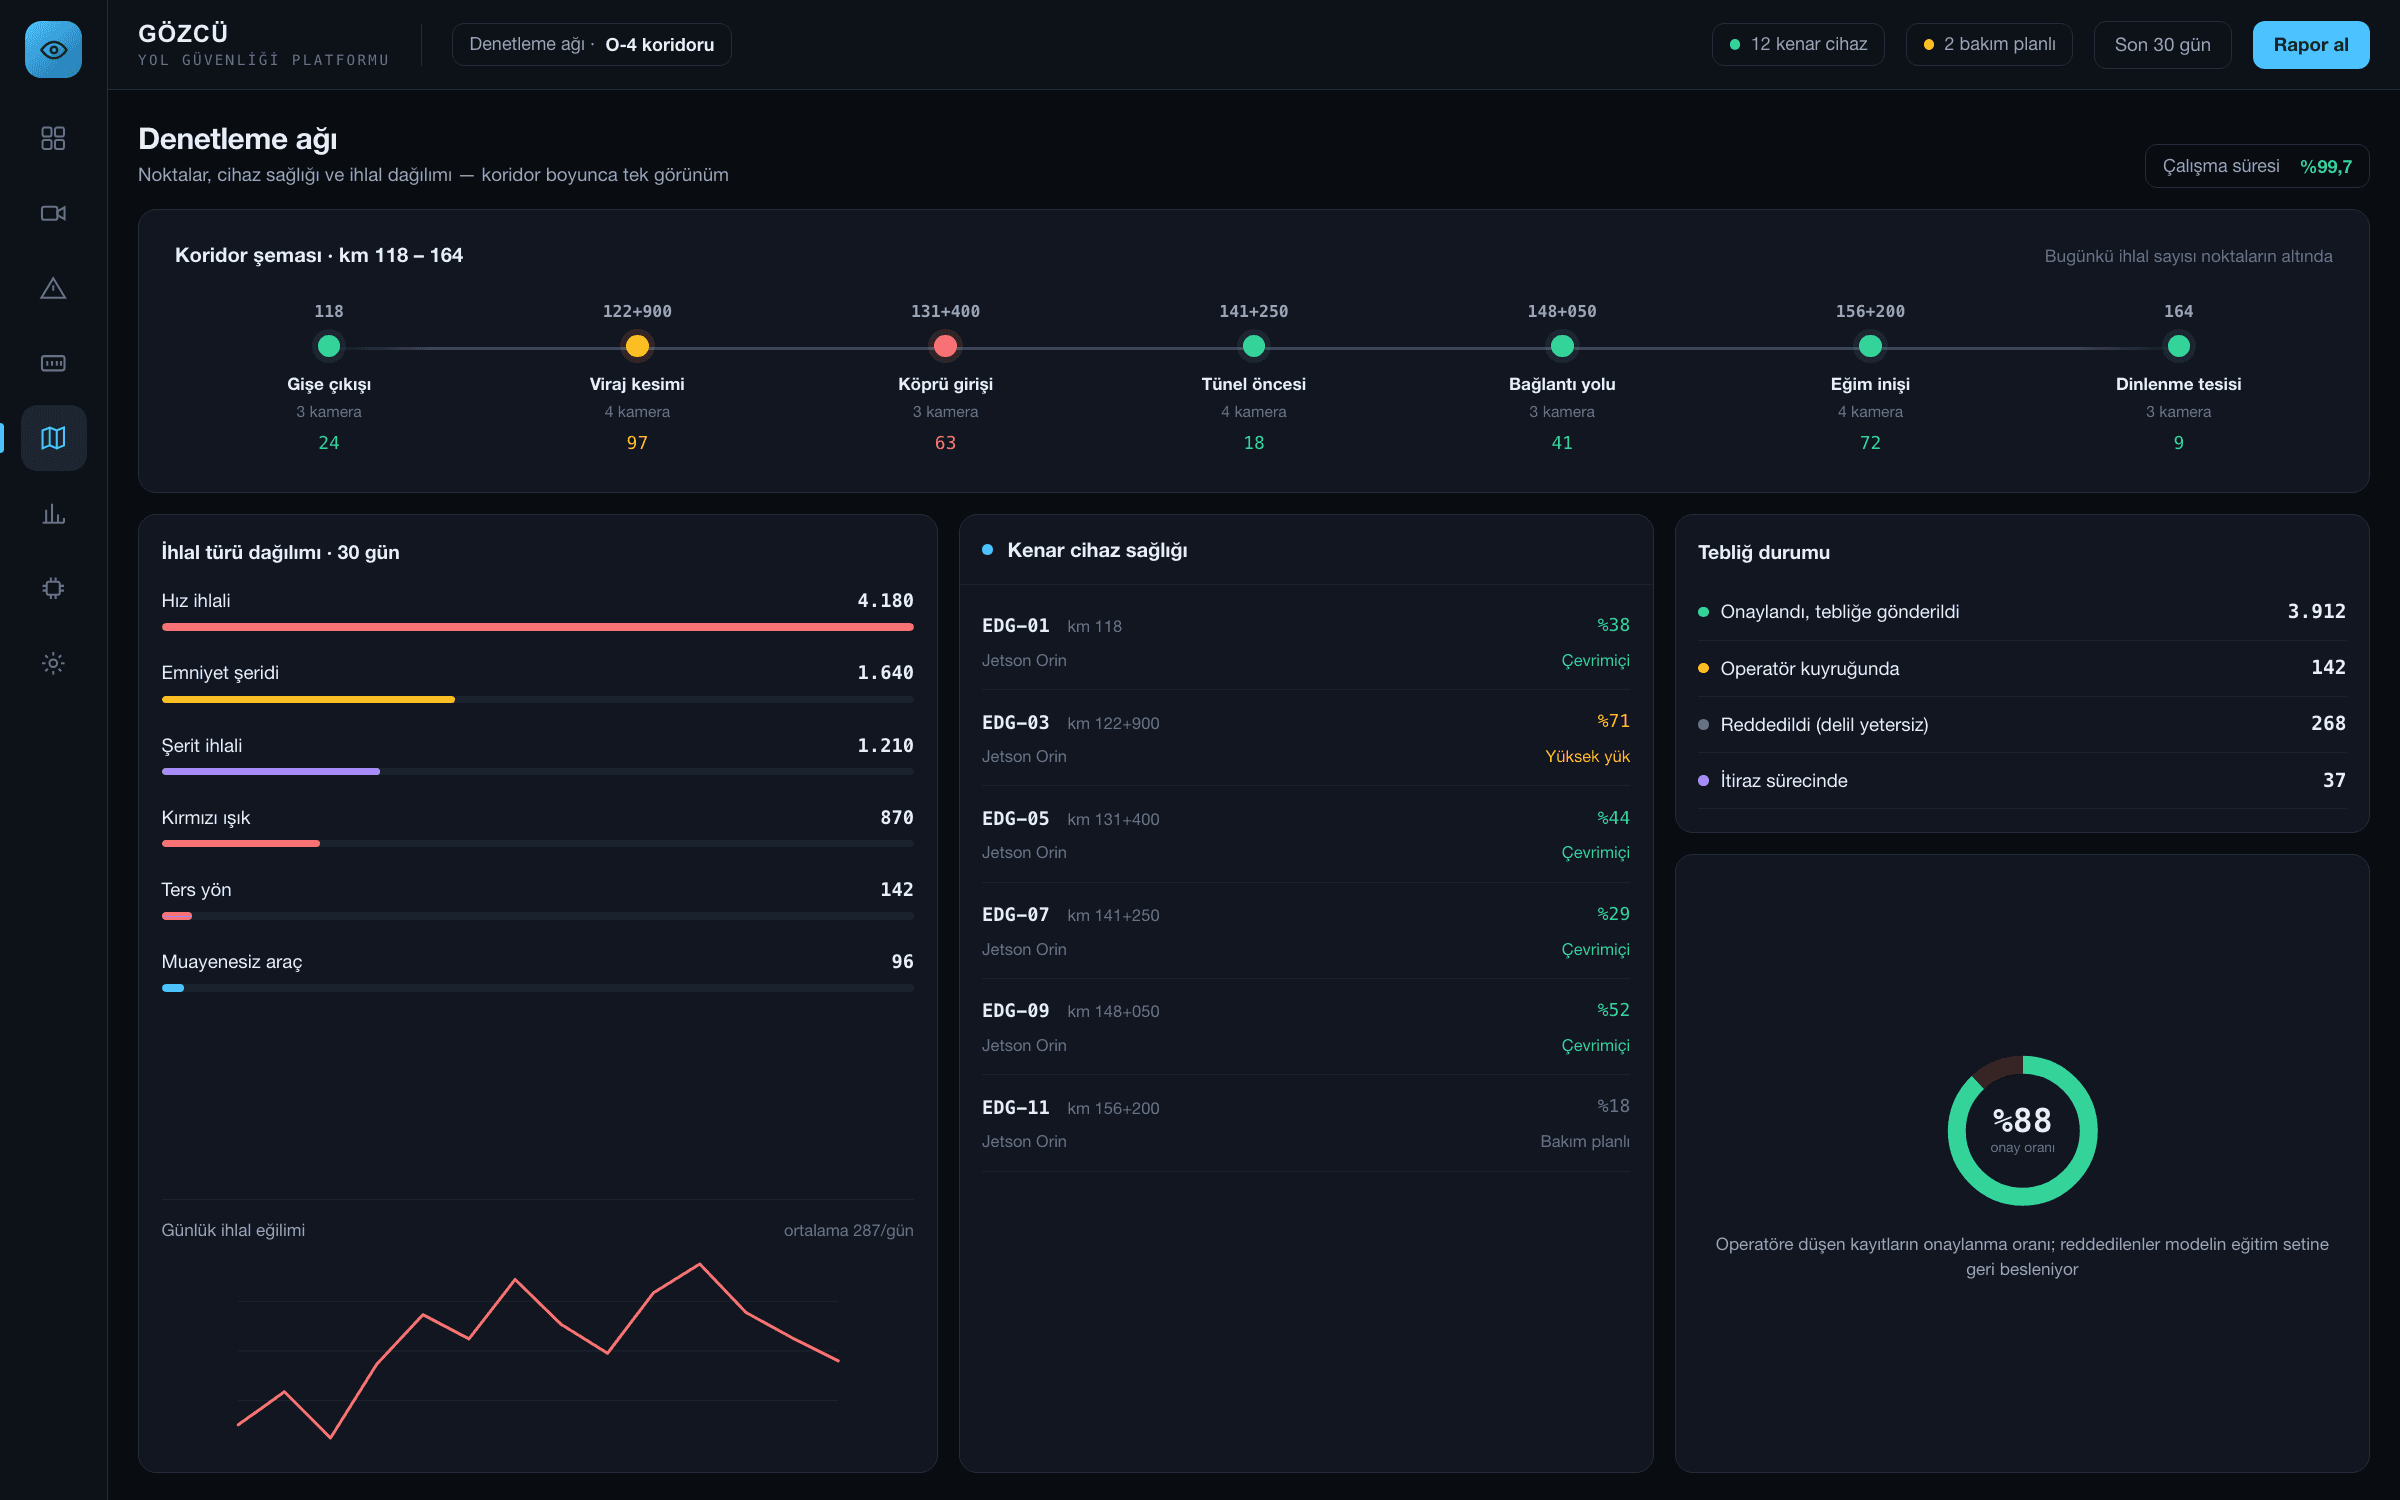Click the Operatör kuyruğunda row

click(x=2021, y=668)
